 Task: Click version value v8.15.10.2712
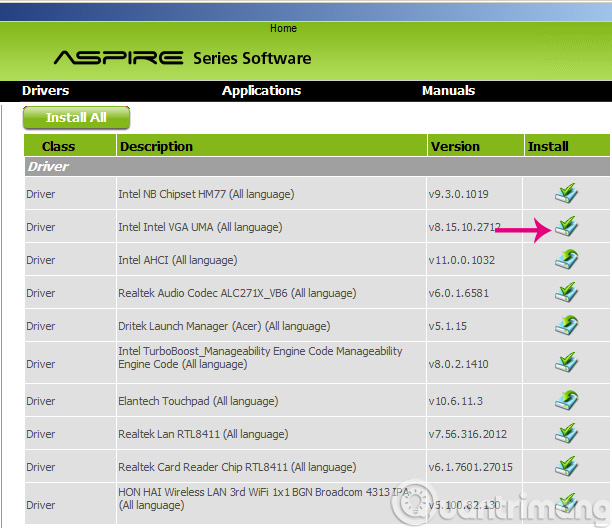point(464,227)
